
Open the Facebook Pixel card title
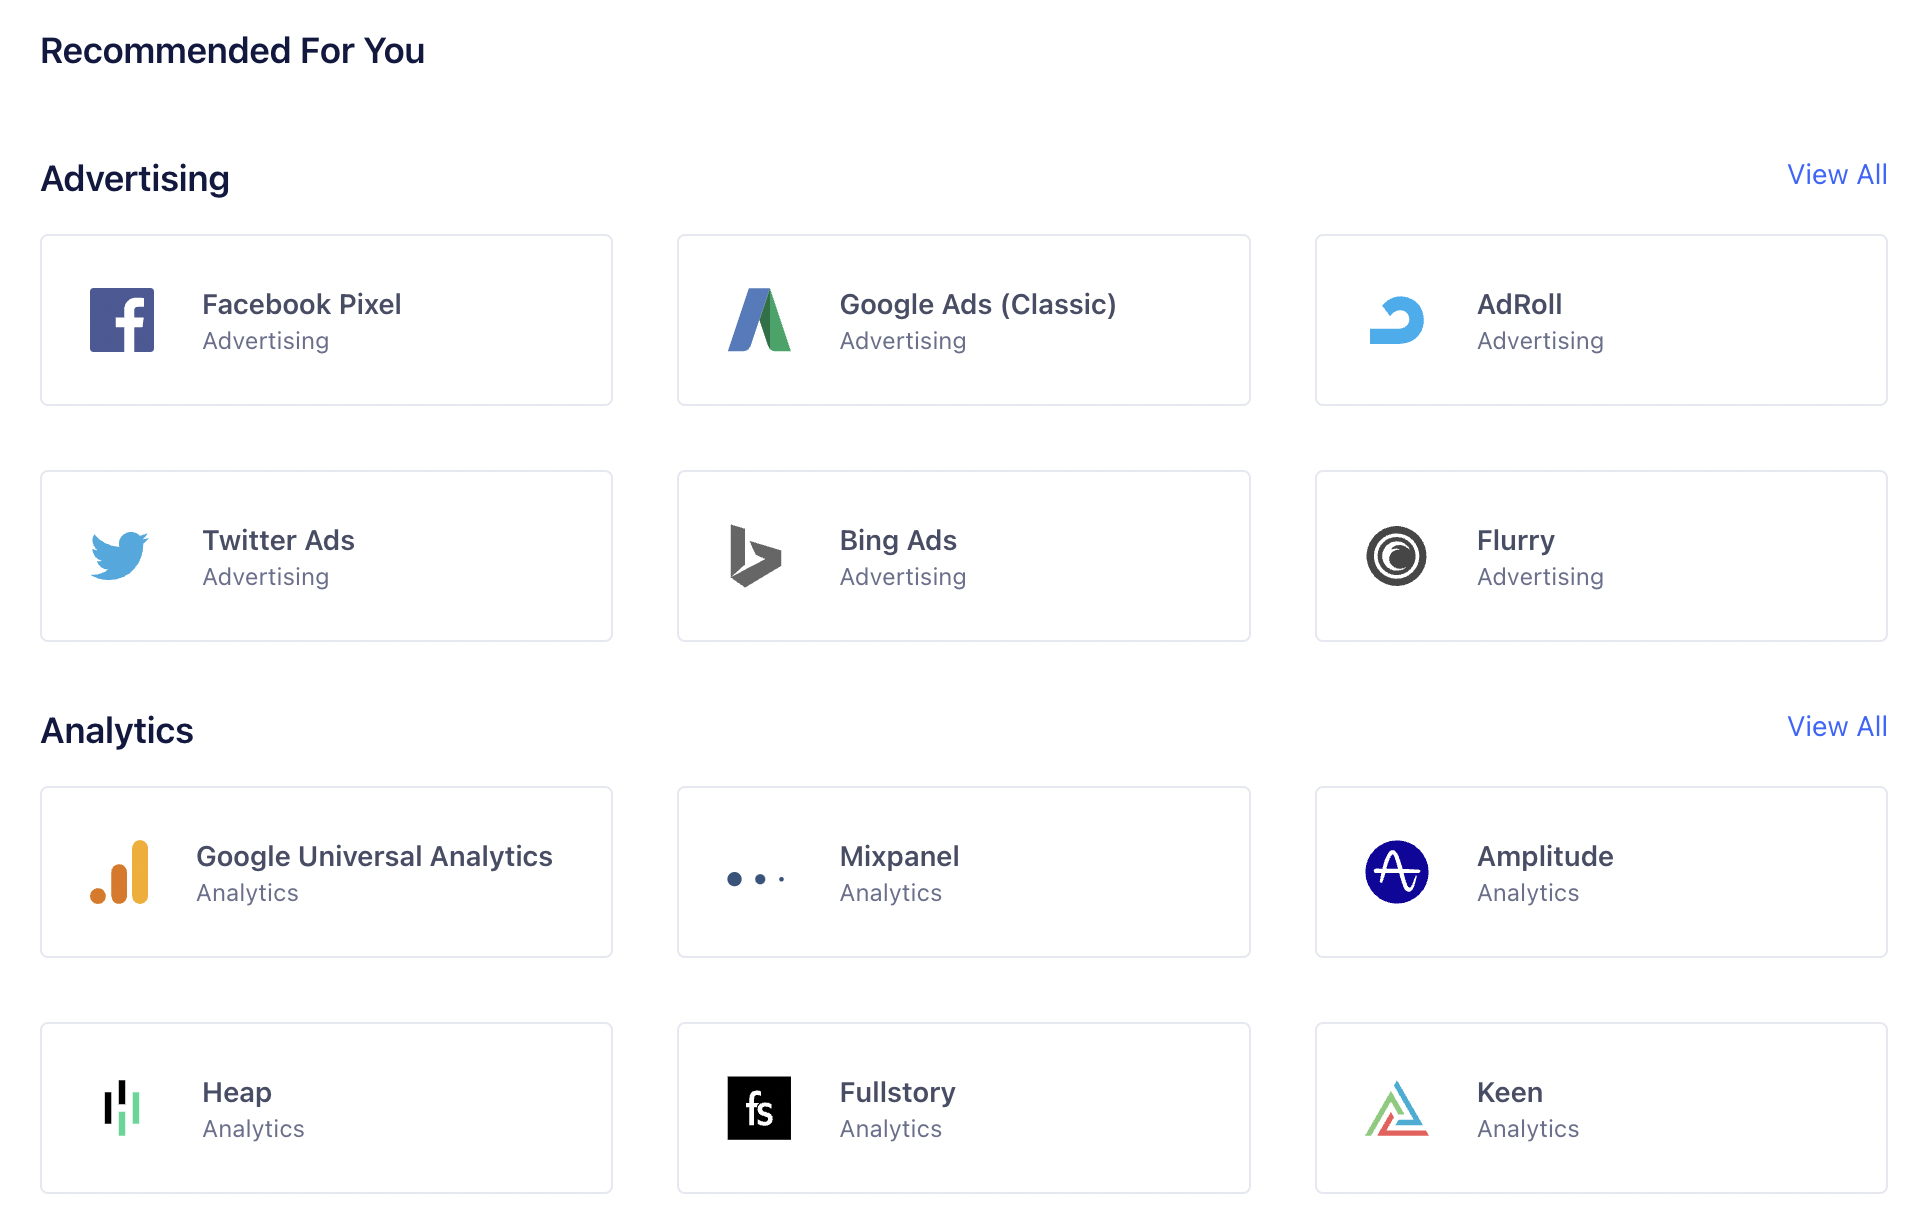click(301, 304)
